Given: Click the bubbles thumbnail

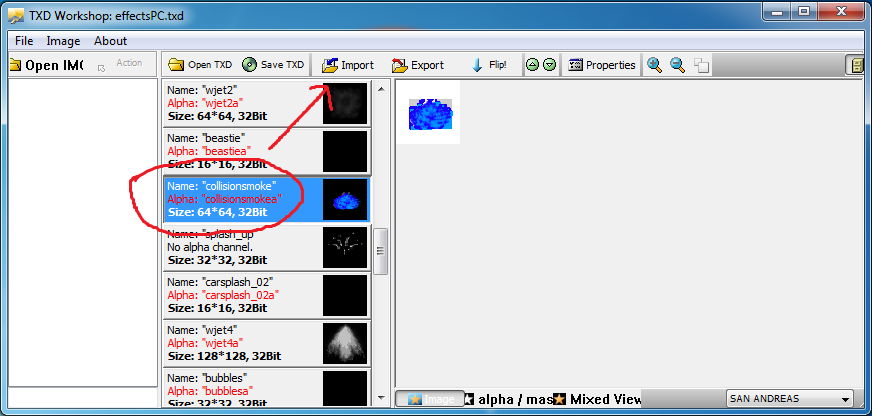Looking at the screenshot, I should coord(345,388).
